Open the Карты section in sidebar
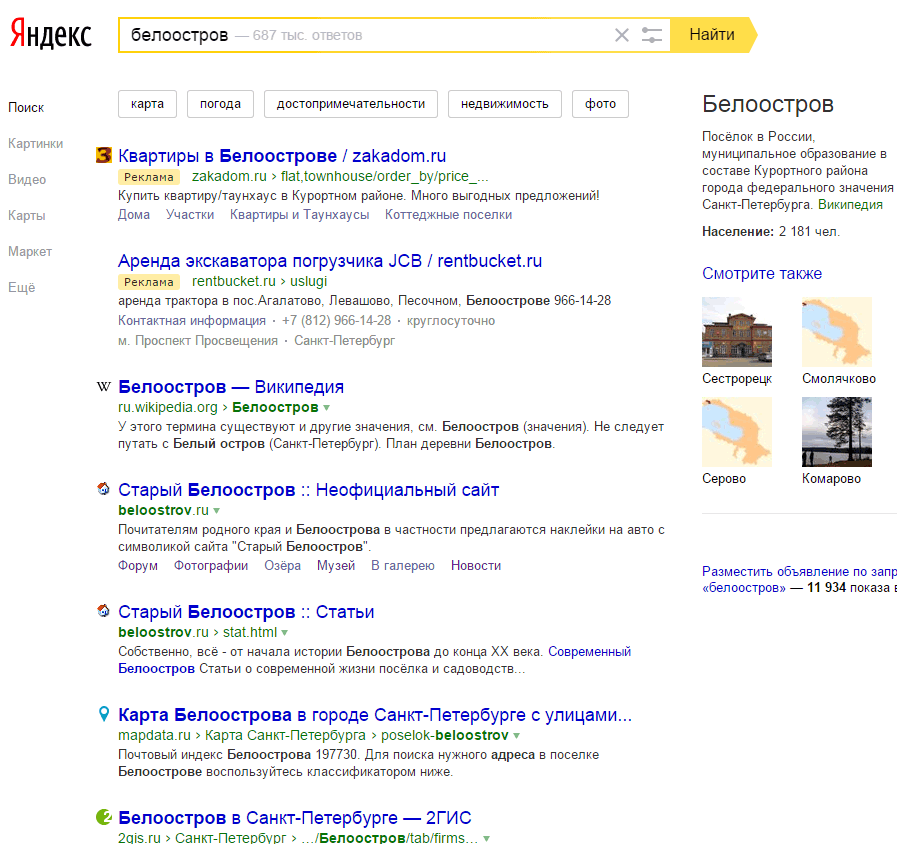The image size is (897, 844). point(27,215)
